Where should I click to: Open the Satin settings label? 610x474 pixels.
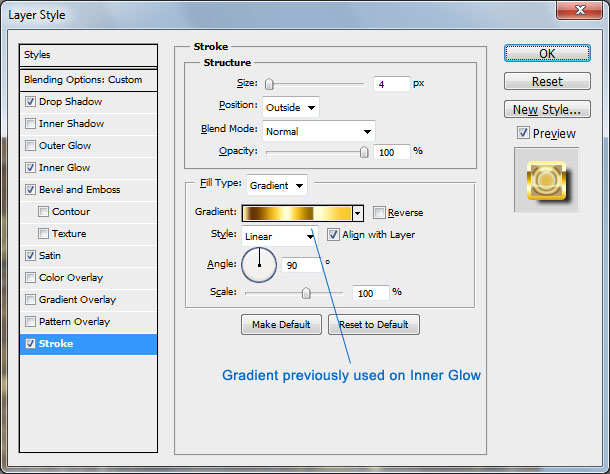50,255
